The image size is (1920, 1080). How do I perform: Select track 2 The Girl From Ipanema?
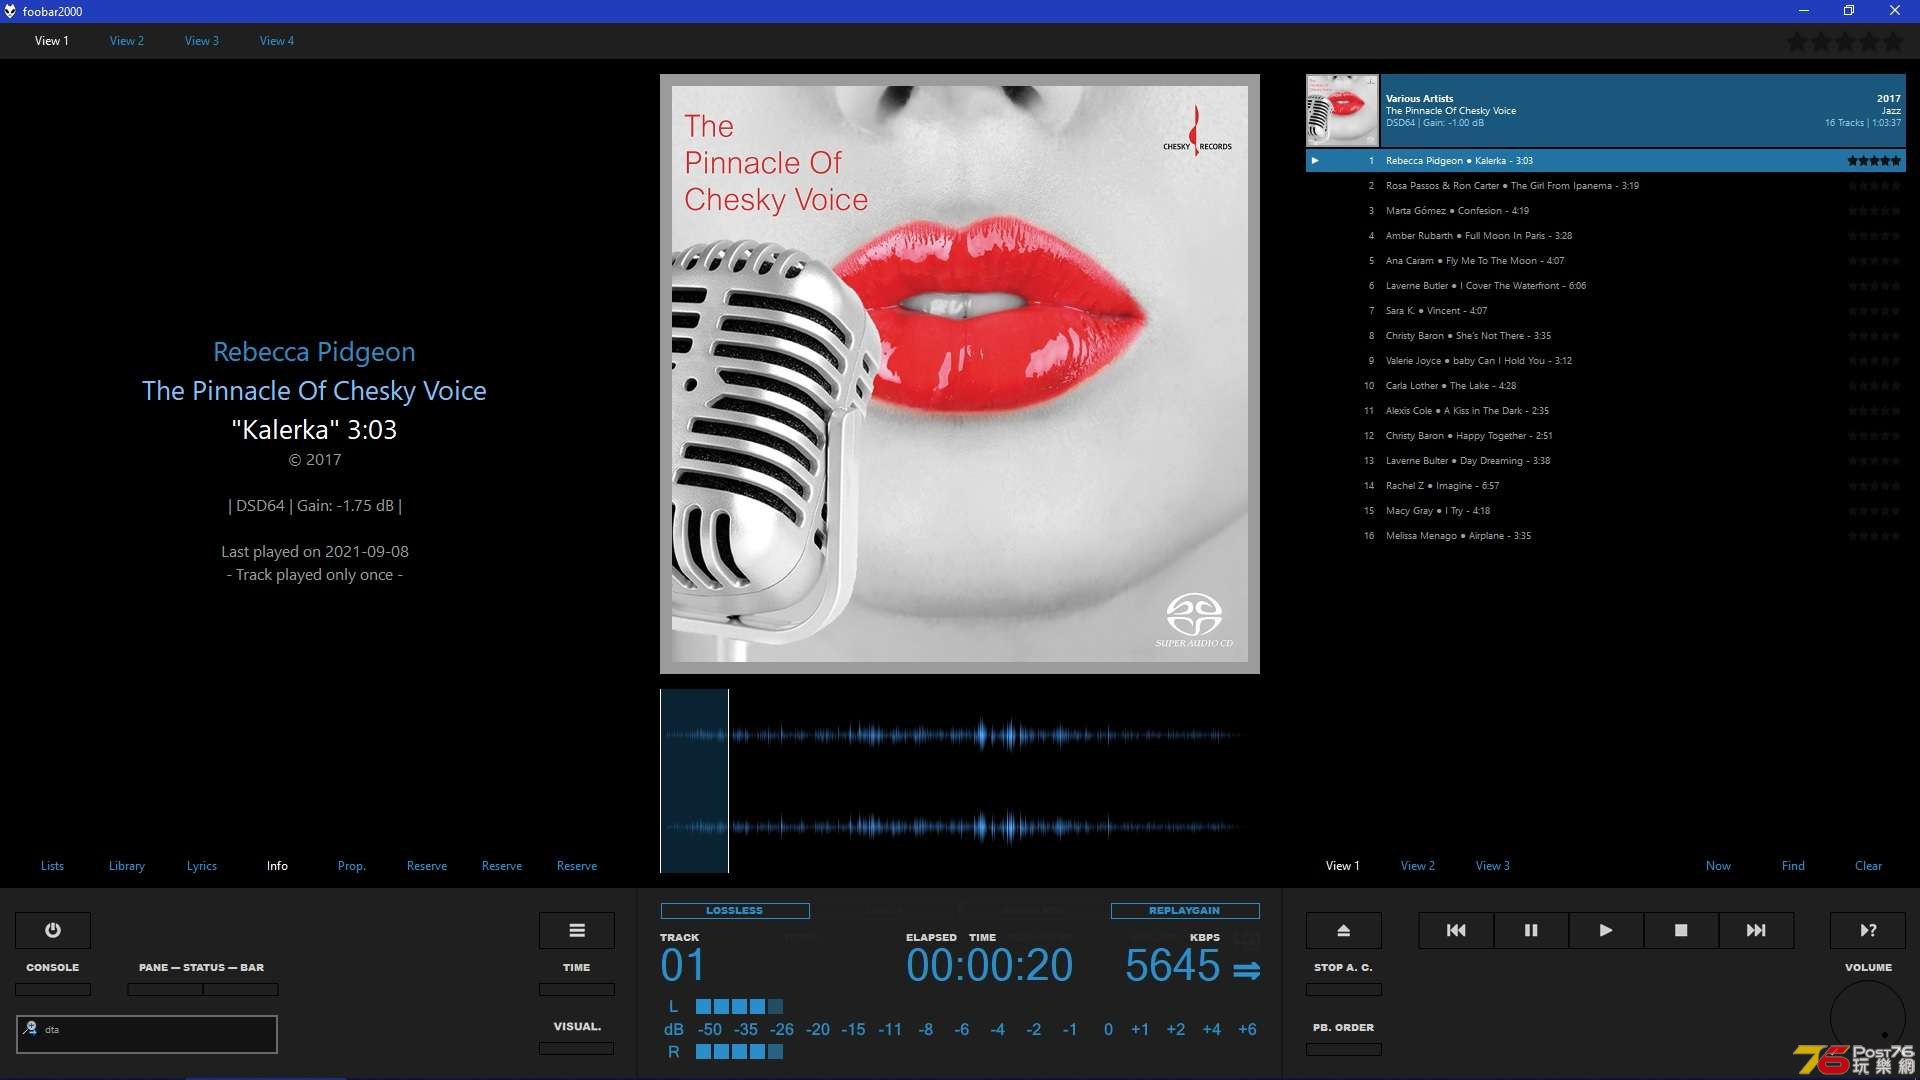1605,186
